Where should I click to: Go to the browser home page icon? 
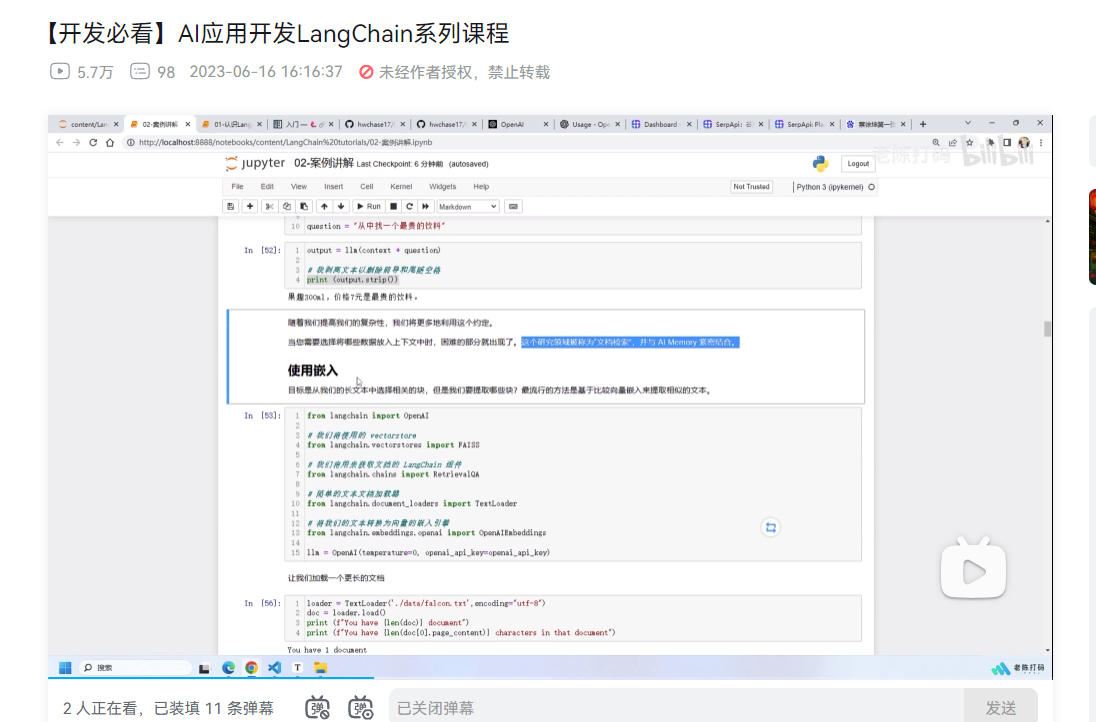(110, 143)
